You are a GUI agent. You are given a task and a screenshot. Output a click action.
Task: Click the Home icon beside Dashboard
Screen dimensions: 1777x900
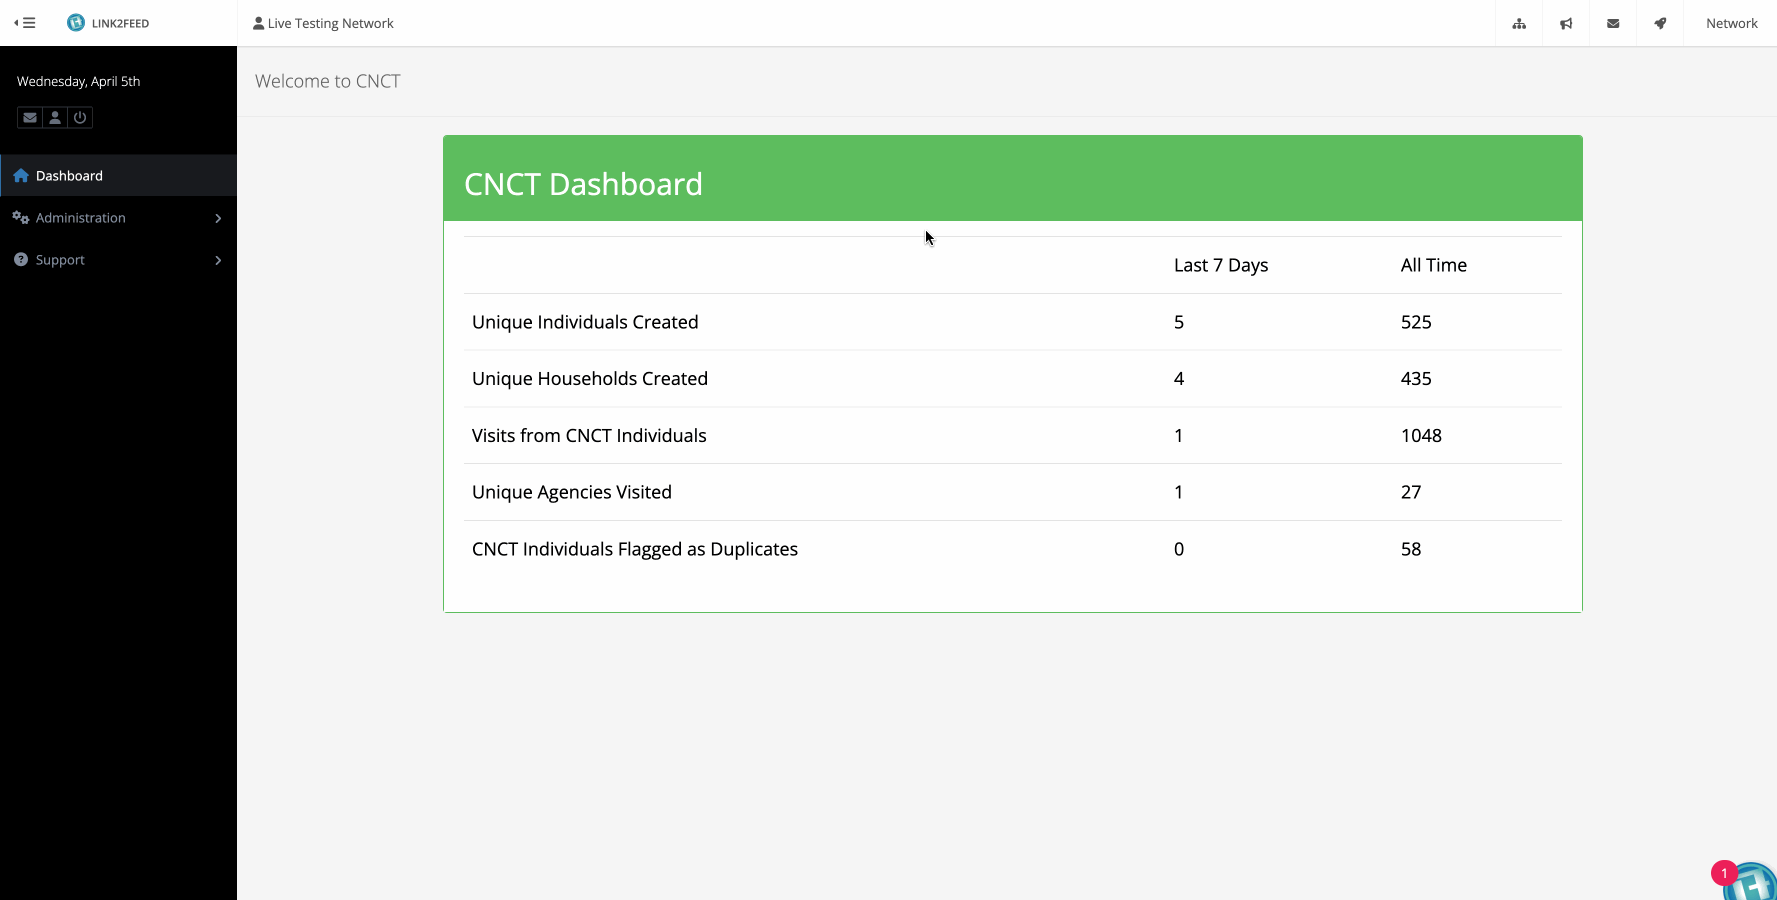[x=20, y=176]
